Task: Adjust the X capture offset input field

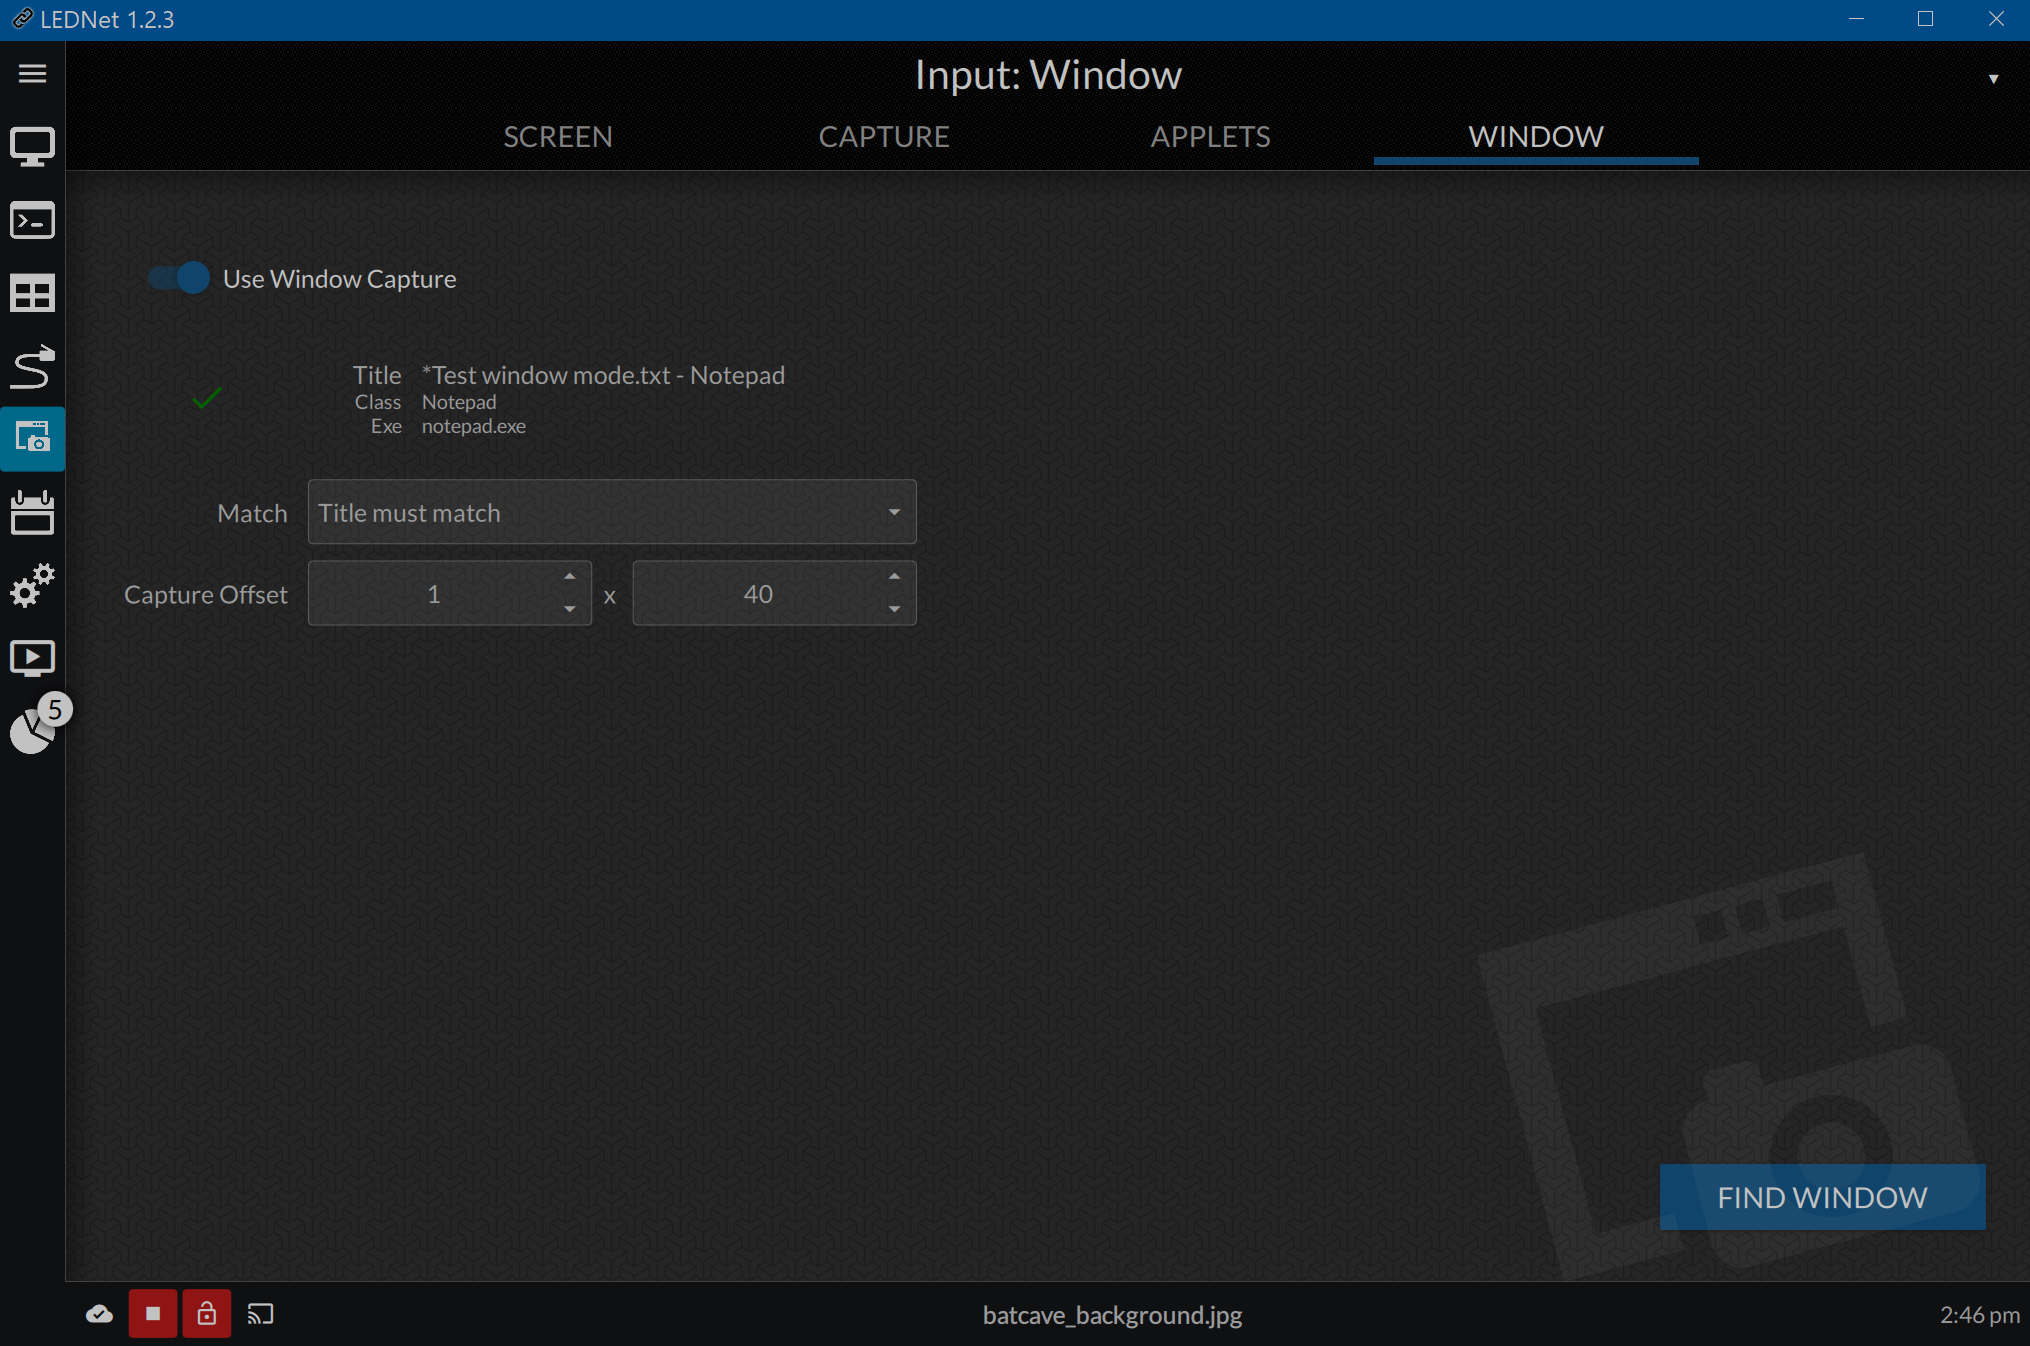Action: (x=434, y=593)
